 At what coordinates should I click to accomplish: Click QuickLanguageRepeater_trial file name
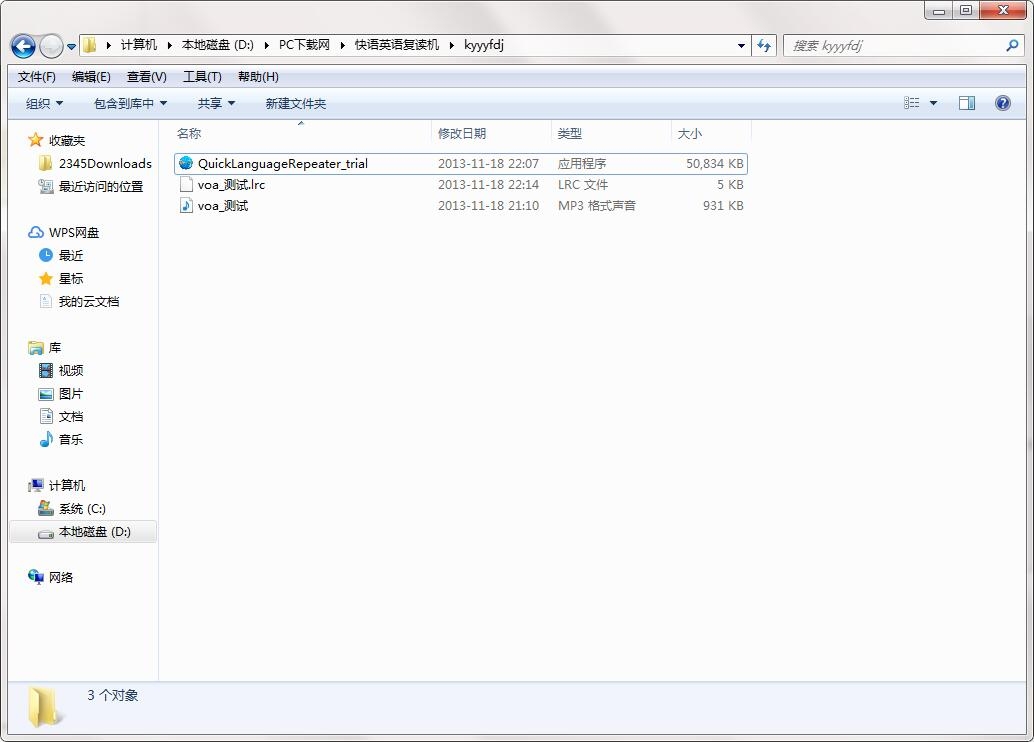[283, 164]
